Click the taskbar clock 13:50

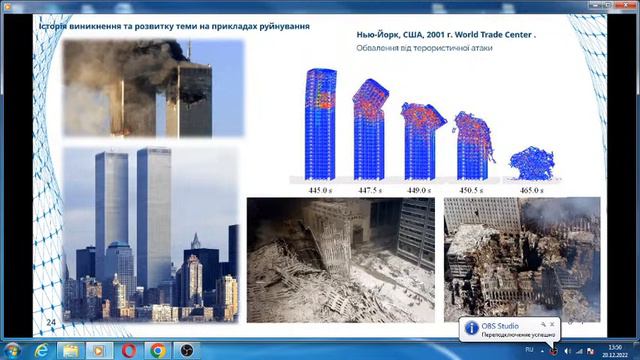tap(615, 351)
